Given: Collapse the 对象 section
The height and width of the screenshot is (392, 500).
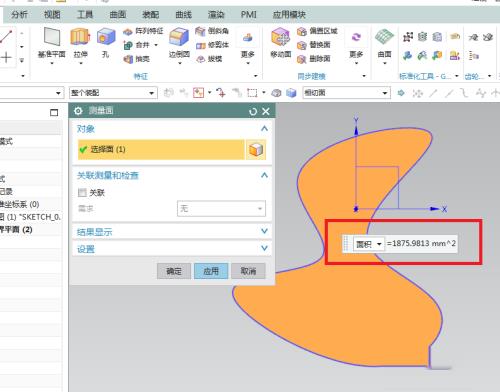Looking at the screenshot, I should [x=264, y=128].
